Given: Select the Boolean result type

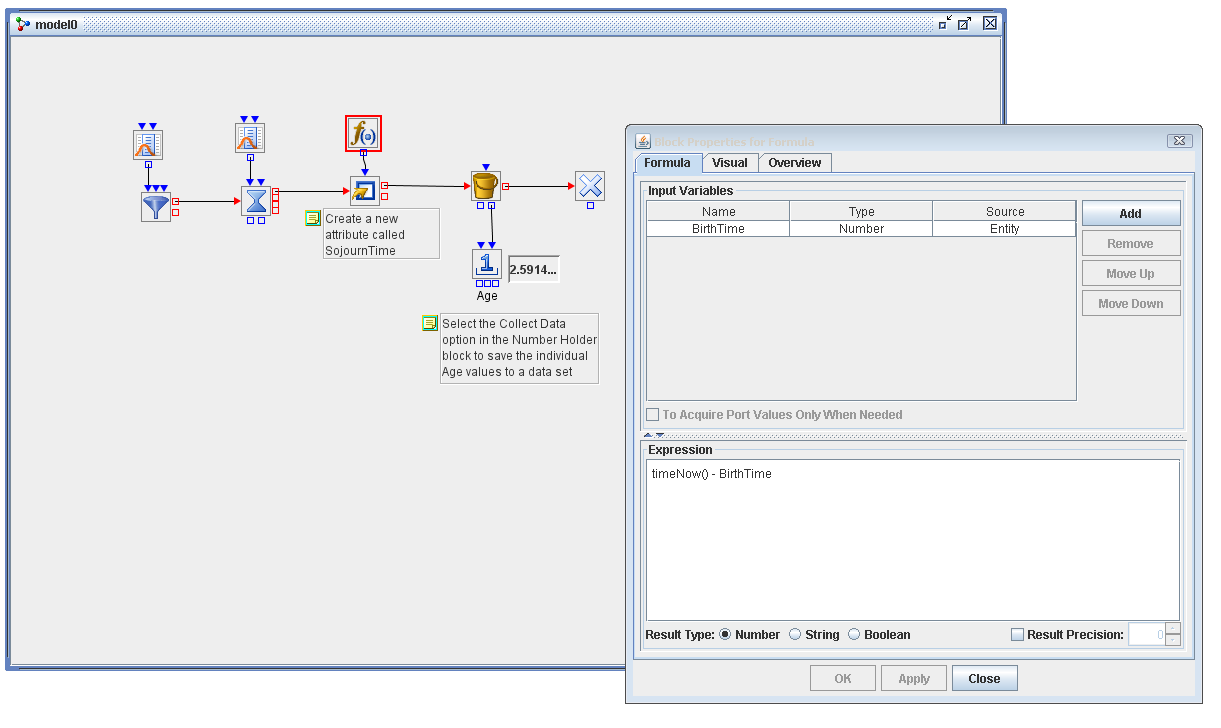Looking at the screenshot, I should (x=855, y=634).
